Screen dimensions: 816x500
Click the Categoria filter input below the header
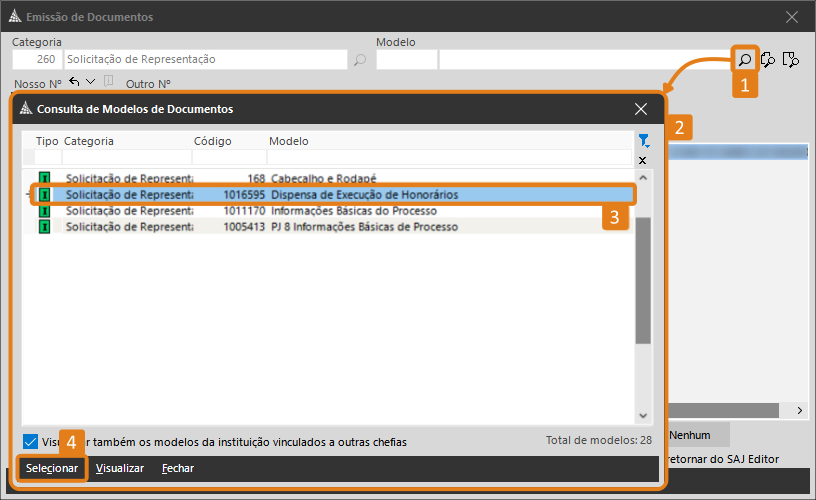pyautogui.click(x=126, y=158)
